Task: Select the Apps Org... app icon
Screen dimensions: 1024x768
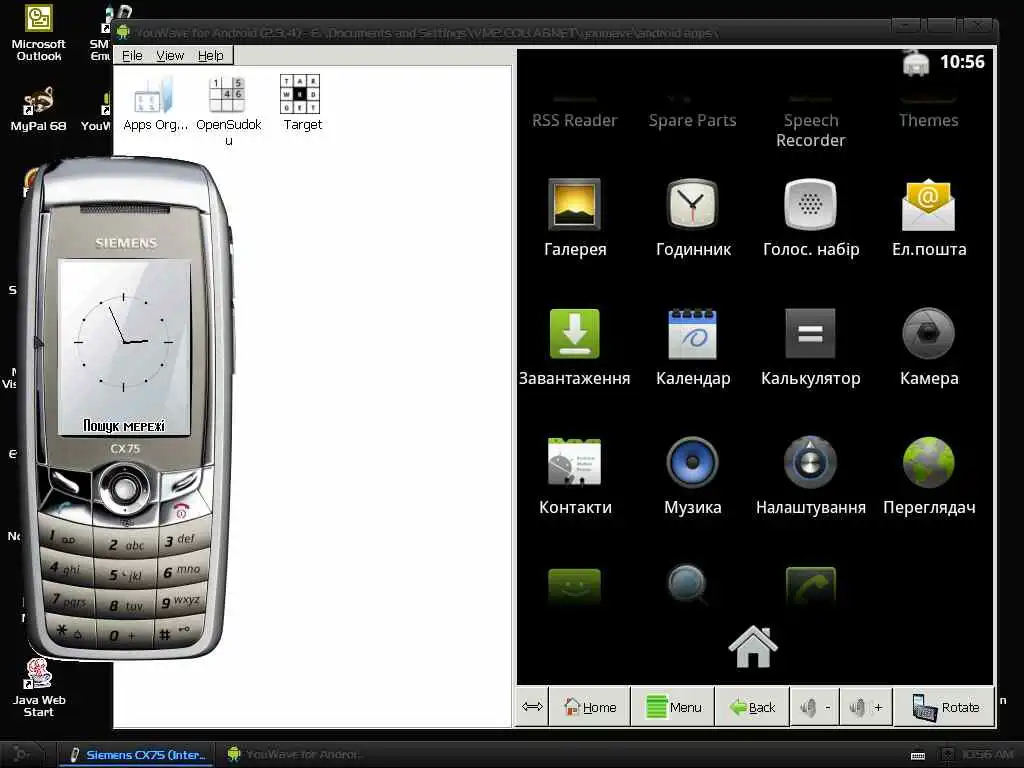Action: click(155, 104)
